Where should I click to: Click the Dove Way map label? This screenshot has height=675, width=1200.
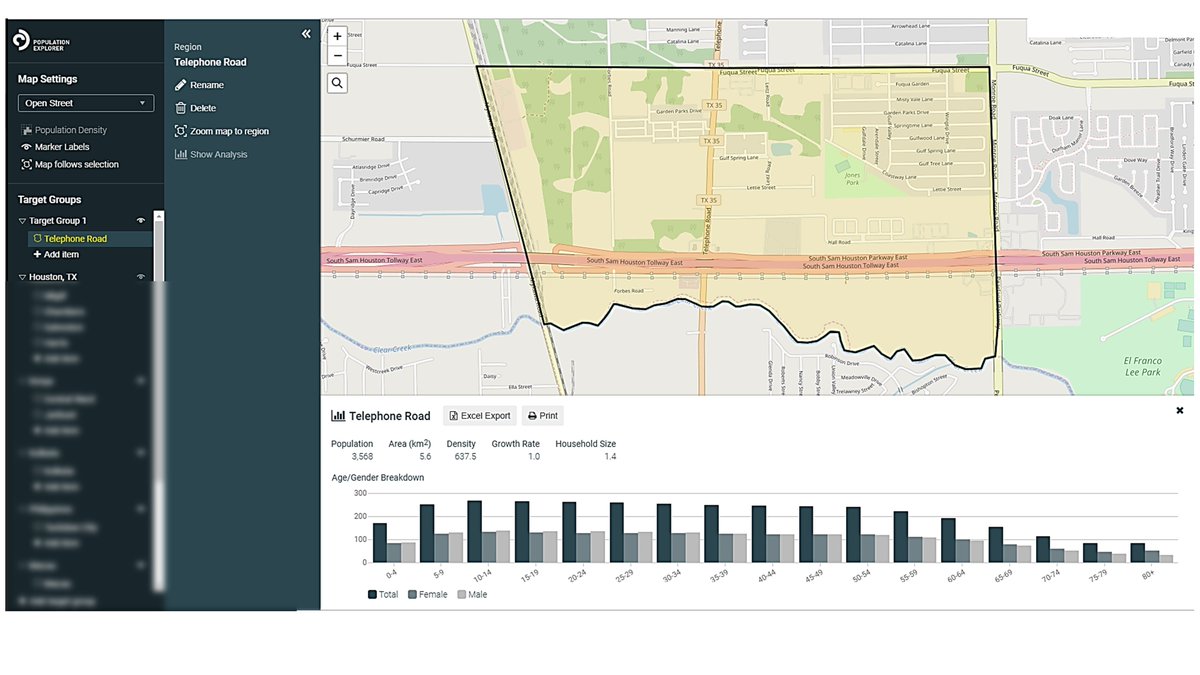tap(1135, 159)
